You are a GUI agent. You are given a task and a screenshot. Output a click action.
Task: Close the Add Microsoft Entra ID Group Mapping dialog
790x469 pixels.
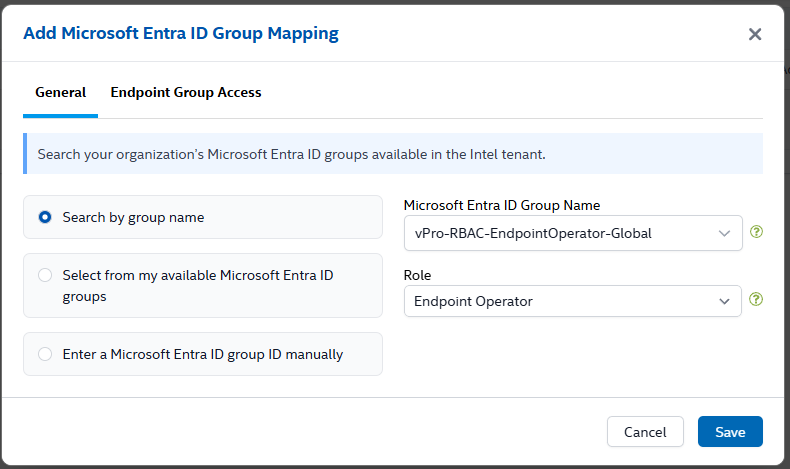pyautogui.click(x=755, y=34)
